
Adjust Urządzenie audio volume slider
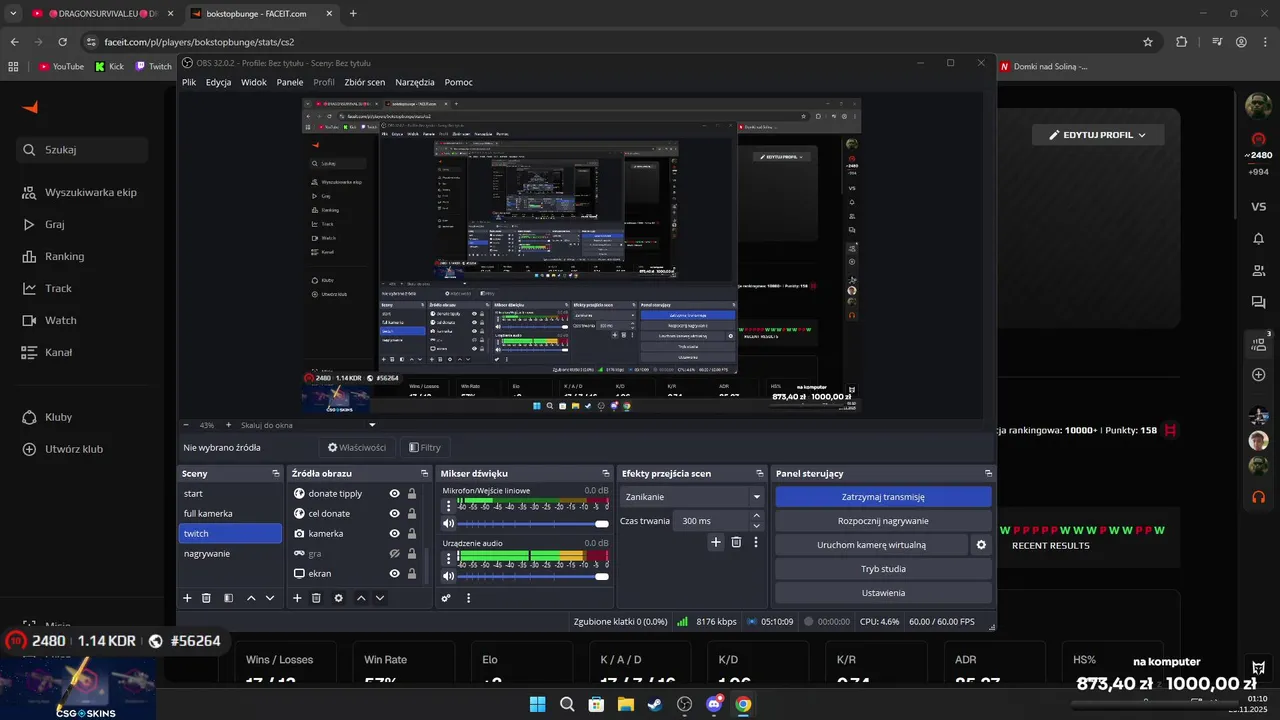click(x=534, y=576)
